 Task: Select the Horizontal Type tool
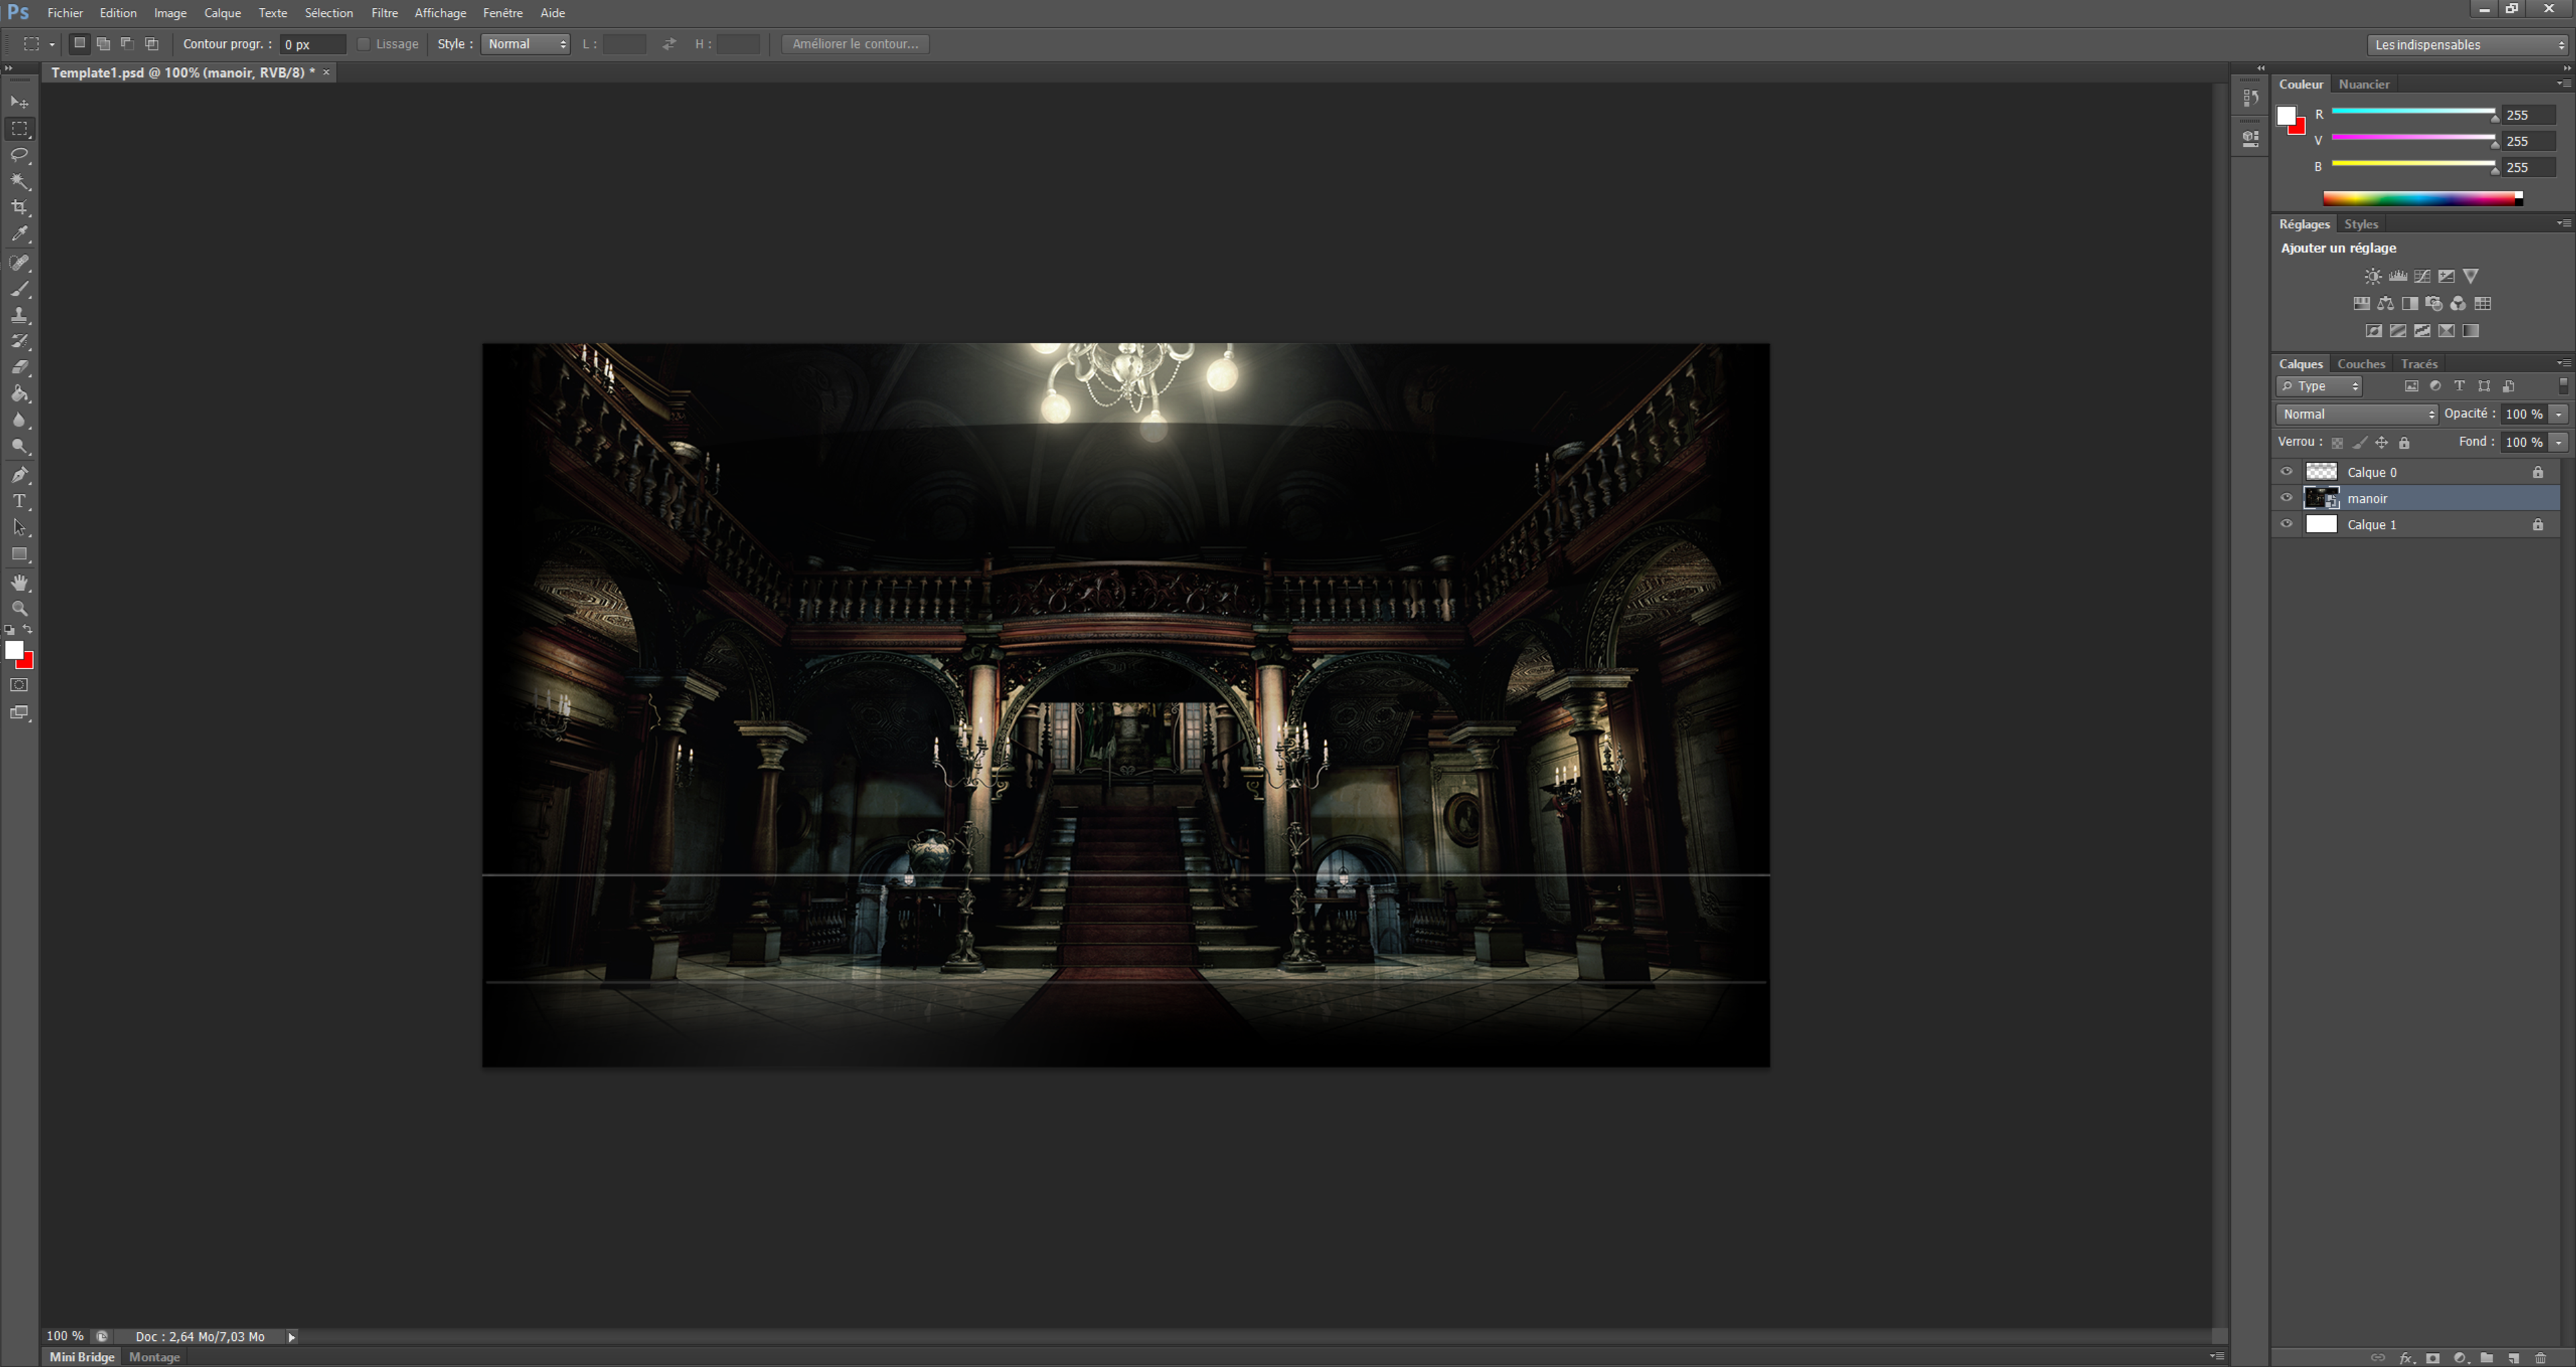point(20,501)
